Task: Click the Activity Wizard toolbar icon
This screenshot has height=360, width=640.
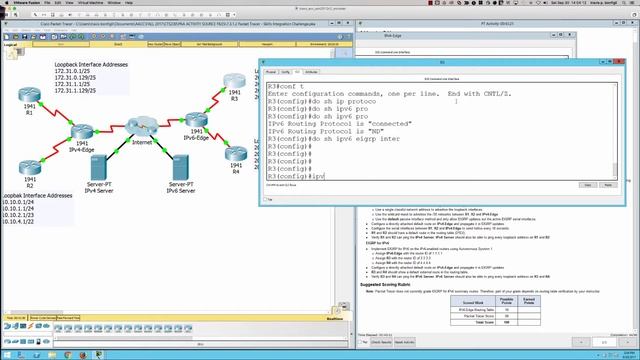Action: 42,37
